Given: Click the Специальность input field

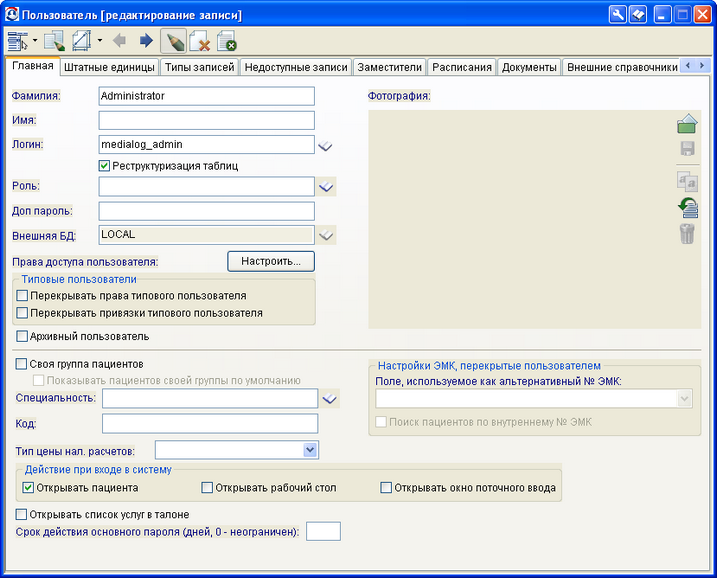Looking at the screenshot, I should pyautogui.click(x=210, y=398).
